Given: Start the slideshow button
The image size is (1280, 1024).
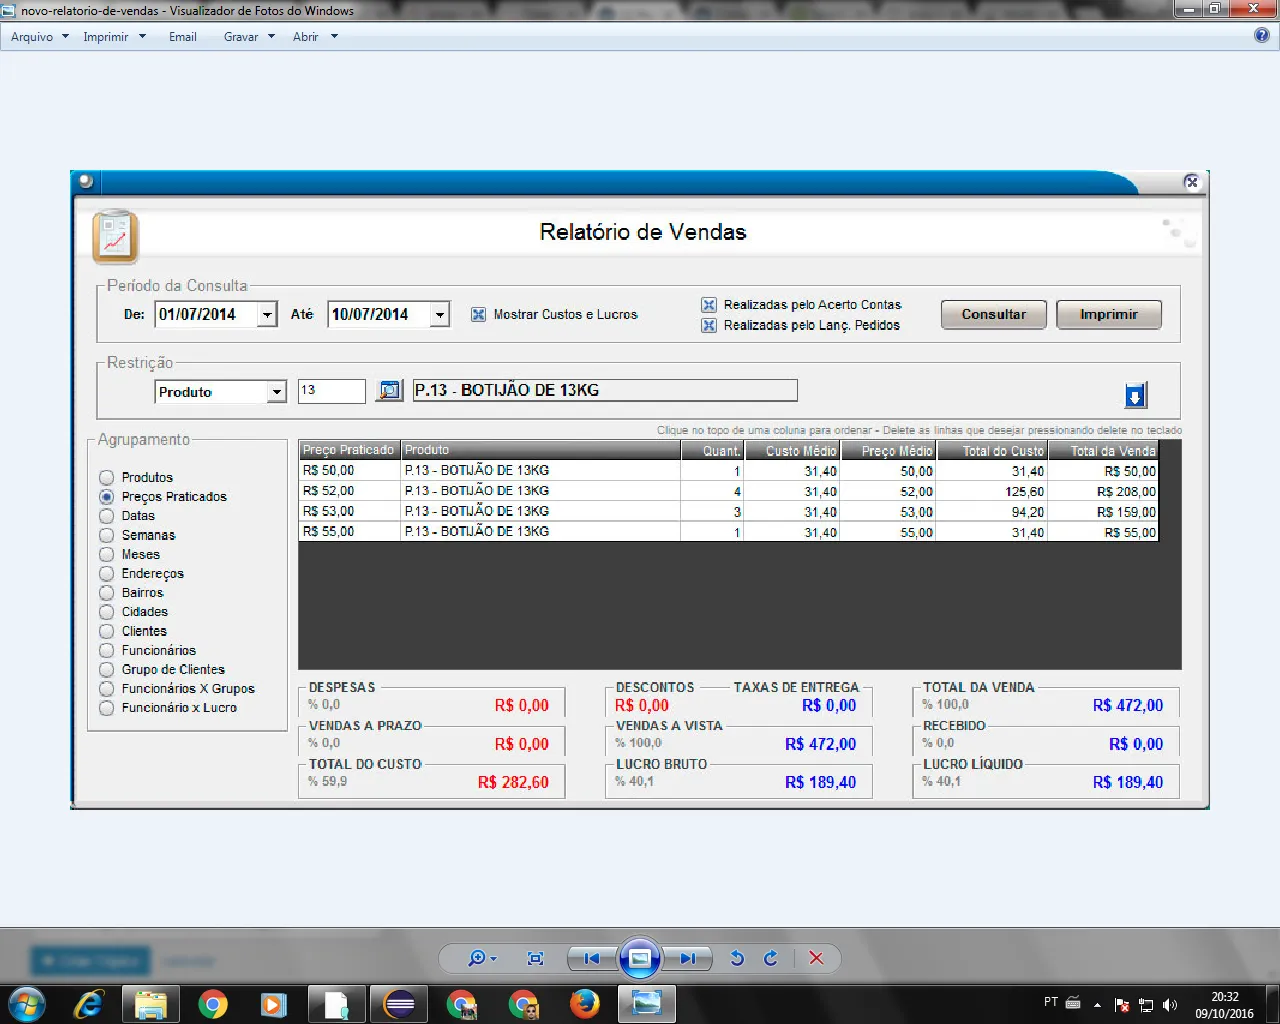Looking at the screenshot, I should pos(640,958).
